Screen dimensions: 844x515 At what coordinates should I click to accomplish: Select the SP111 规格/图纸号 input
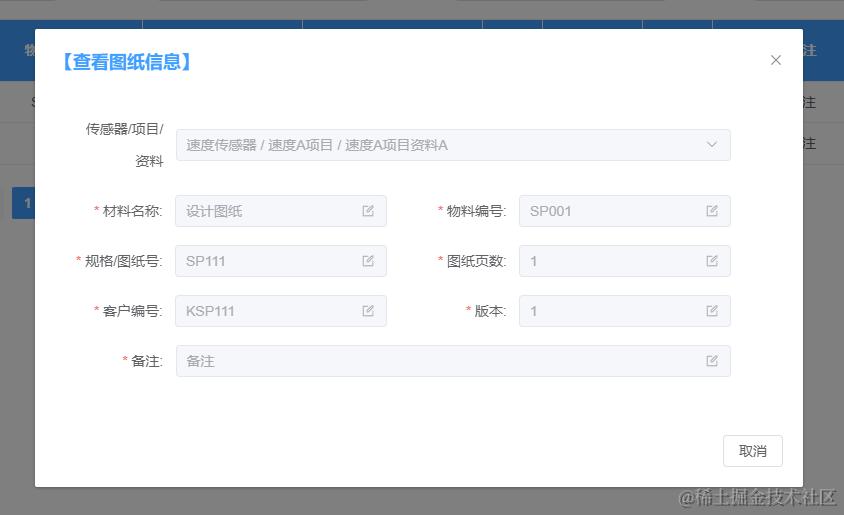tap(280, 261)
